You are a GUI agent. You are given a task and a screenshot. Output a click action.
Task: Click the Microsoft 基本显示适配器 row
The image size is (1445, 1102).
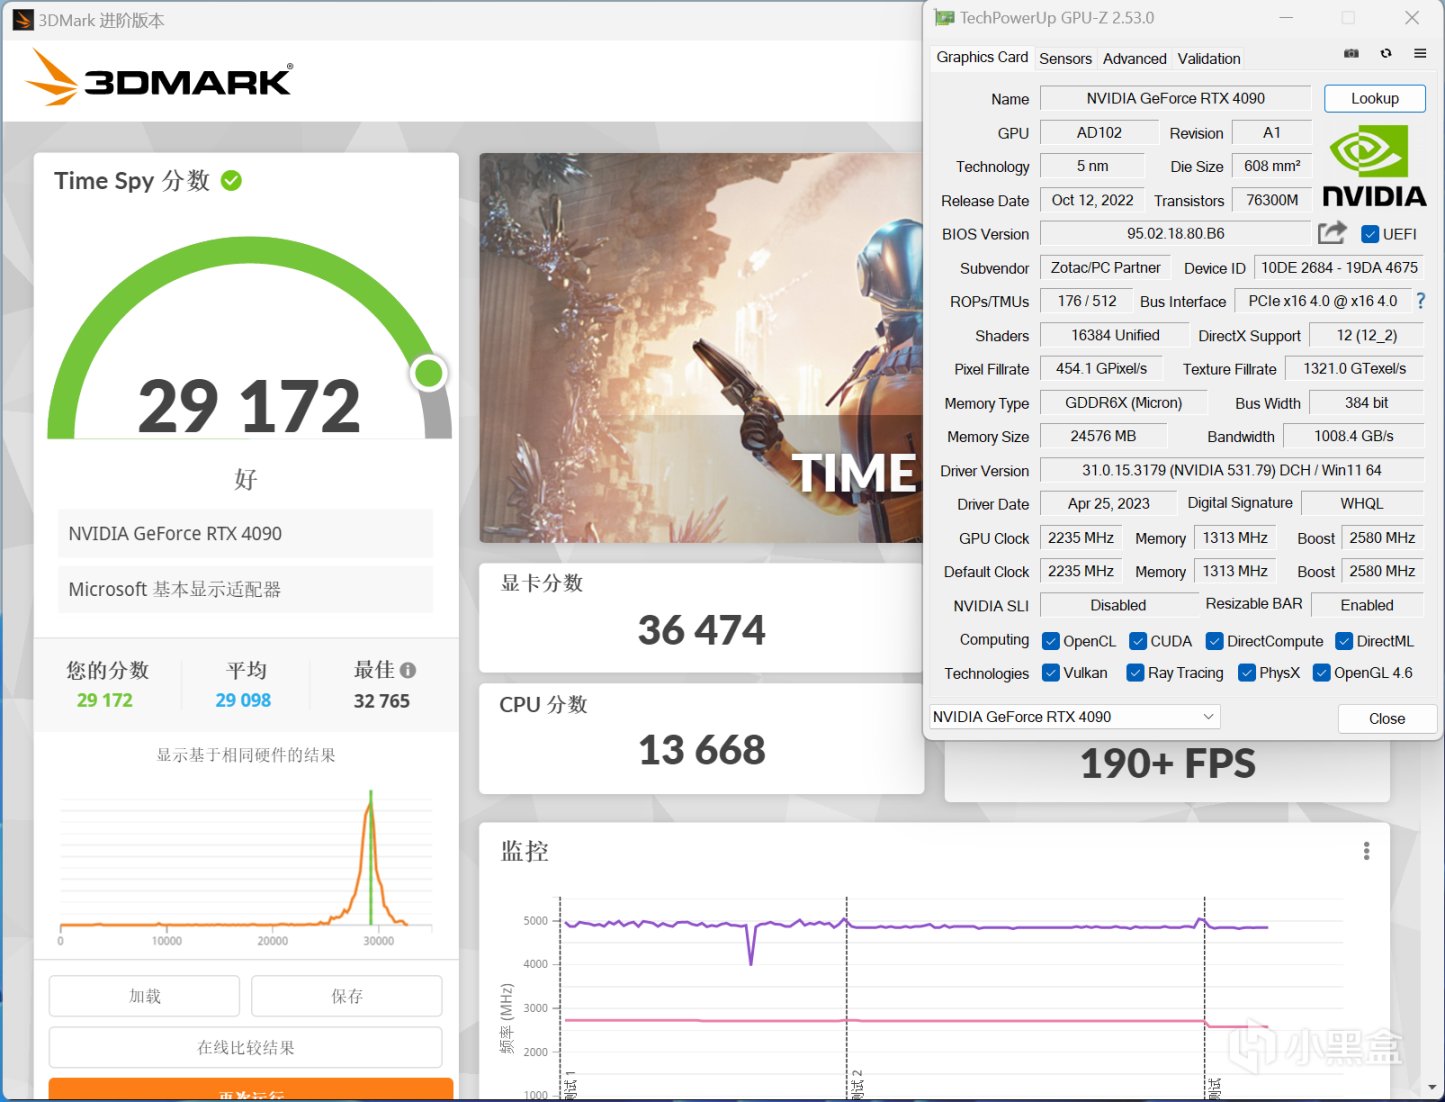[246, 589]
